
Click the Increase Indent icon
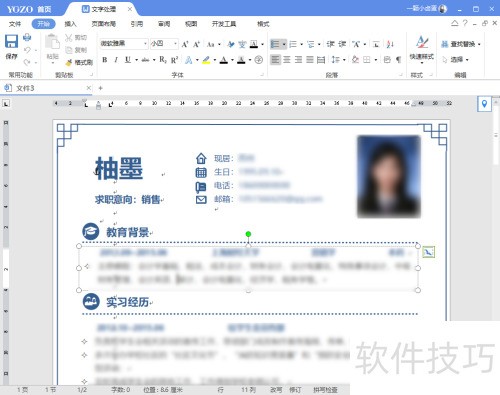(x=342, y=44)
